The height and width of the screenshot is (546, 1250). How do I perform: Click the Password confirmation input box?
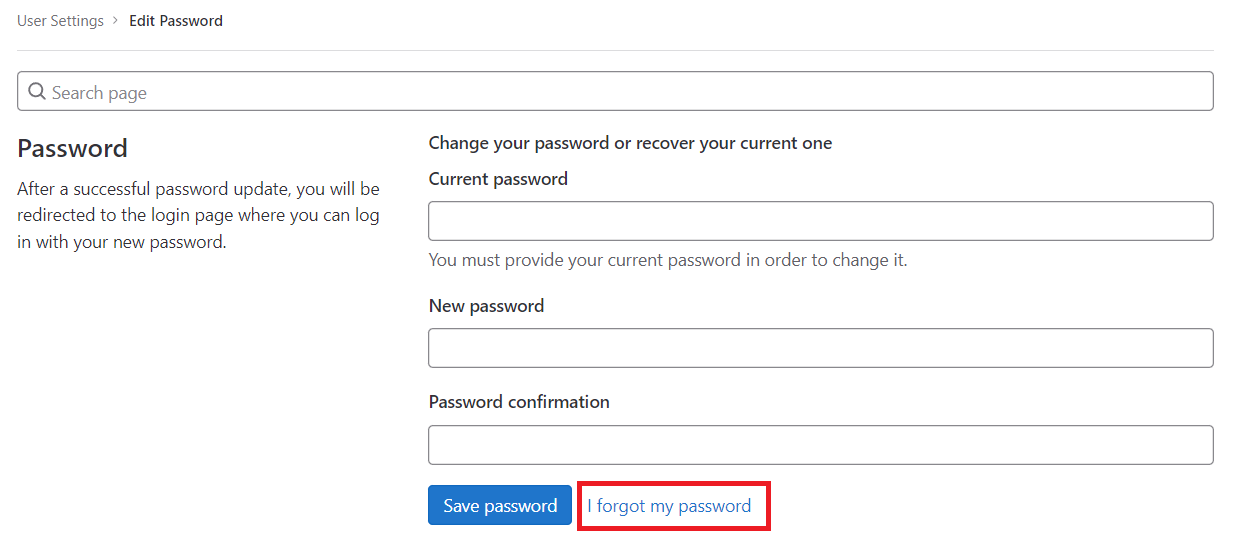coord(821,445)
